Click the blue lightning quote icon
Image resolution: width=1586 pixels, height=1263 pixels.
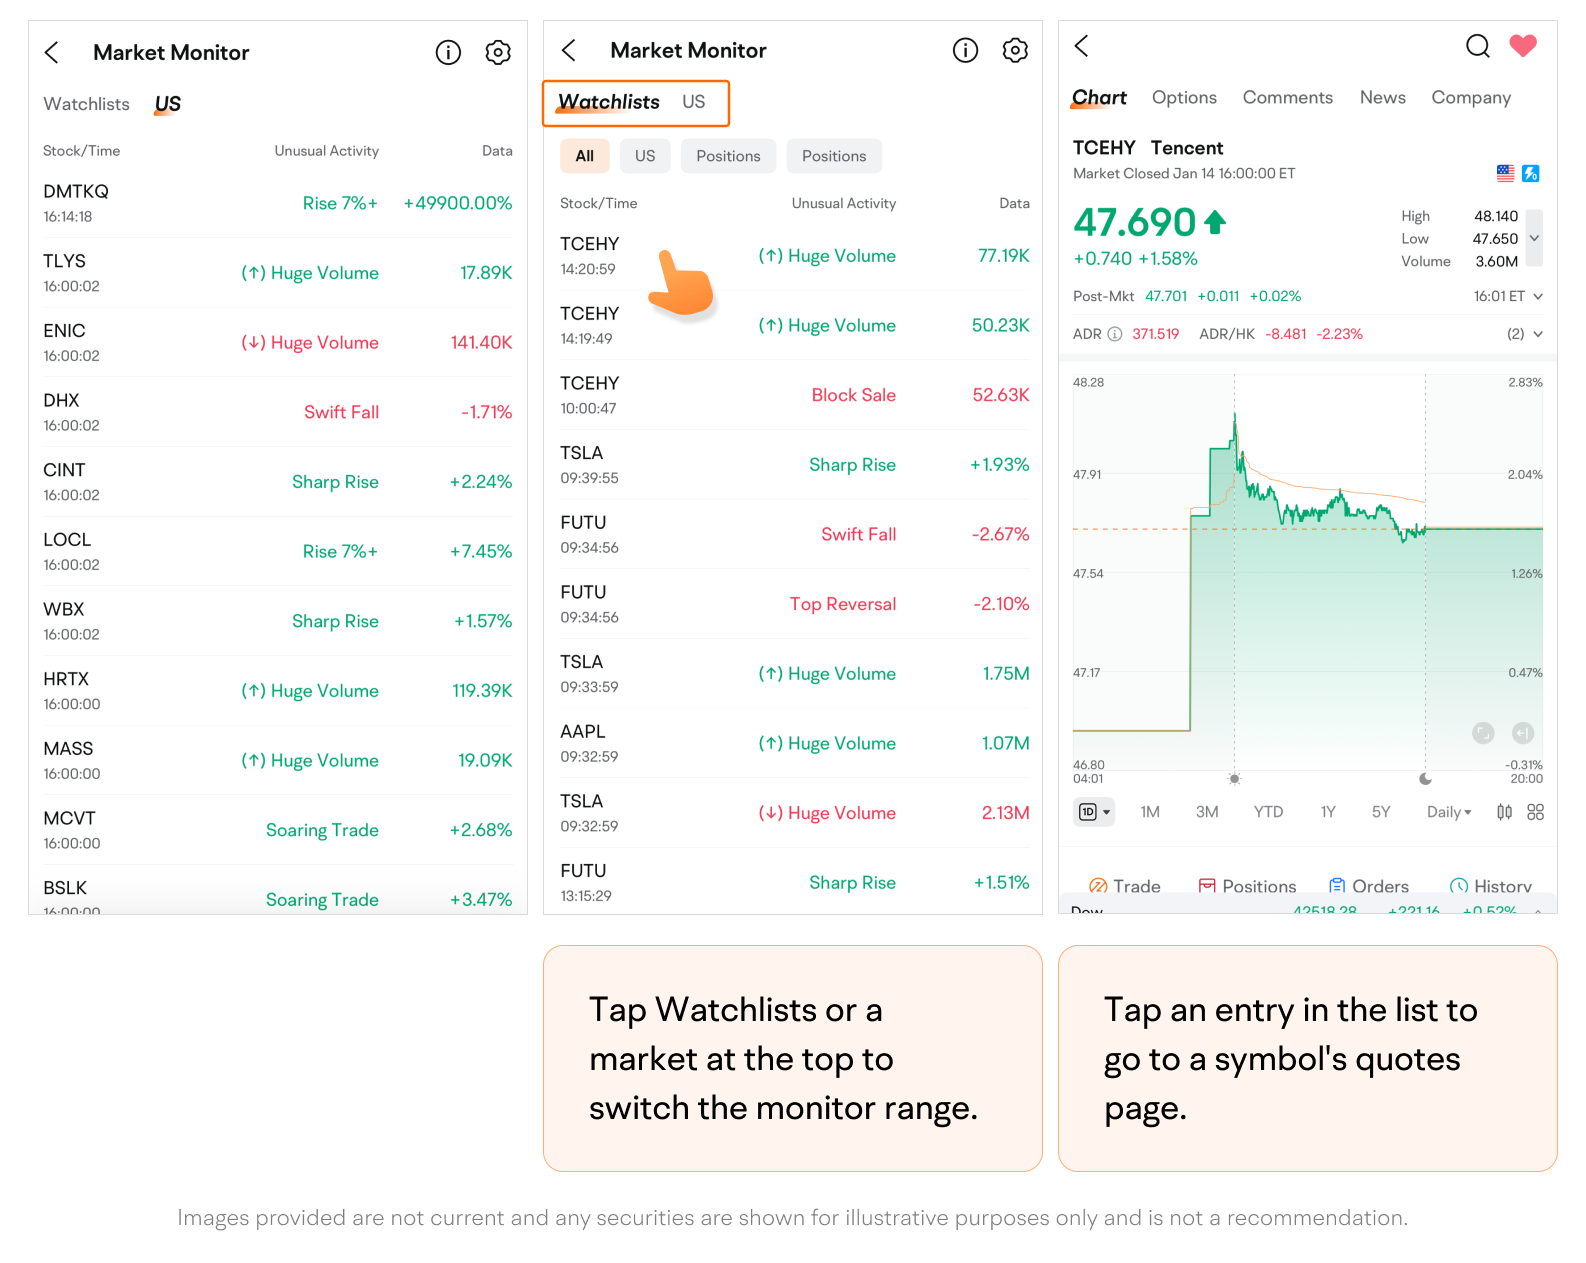(1530, 173)
